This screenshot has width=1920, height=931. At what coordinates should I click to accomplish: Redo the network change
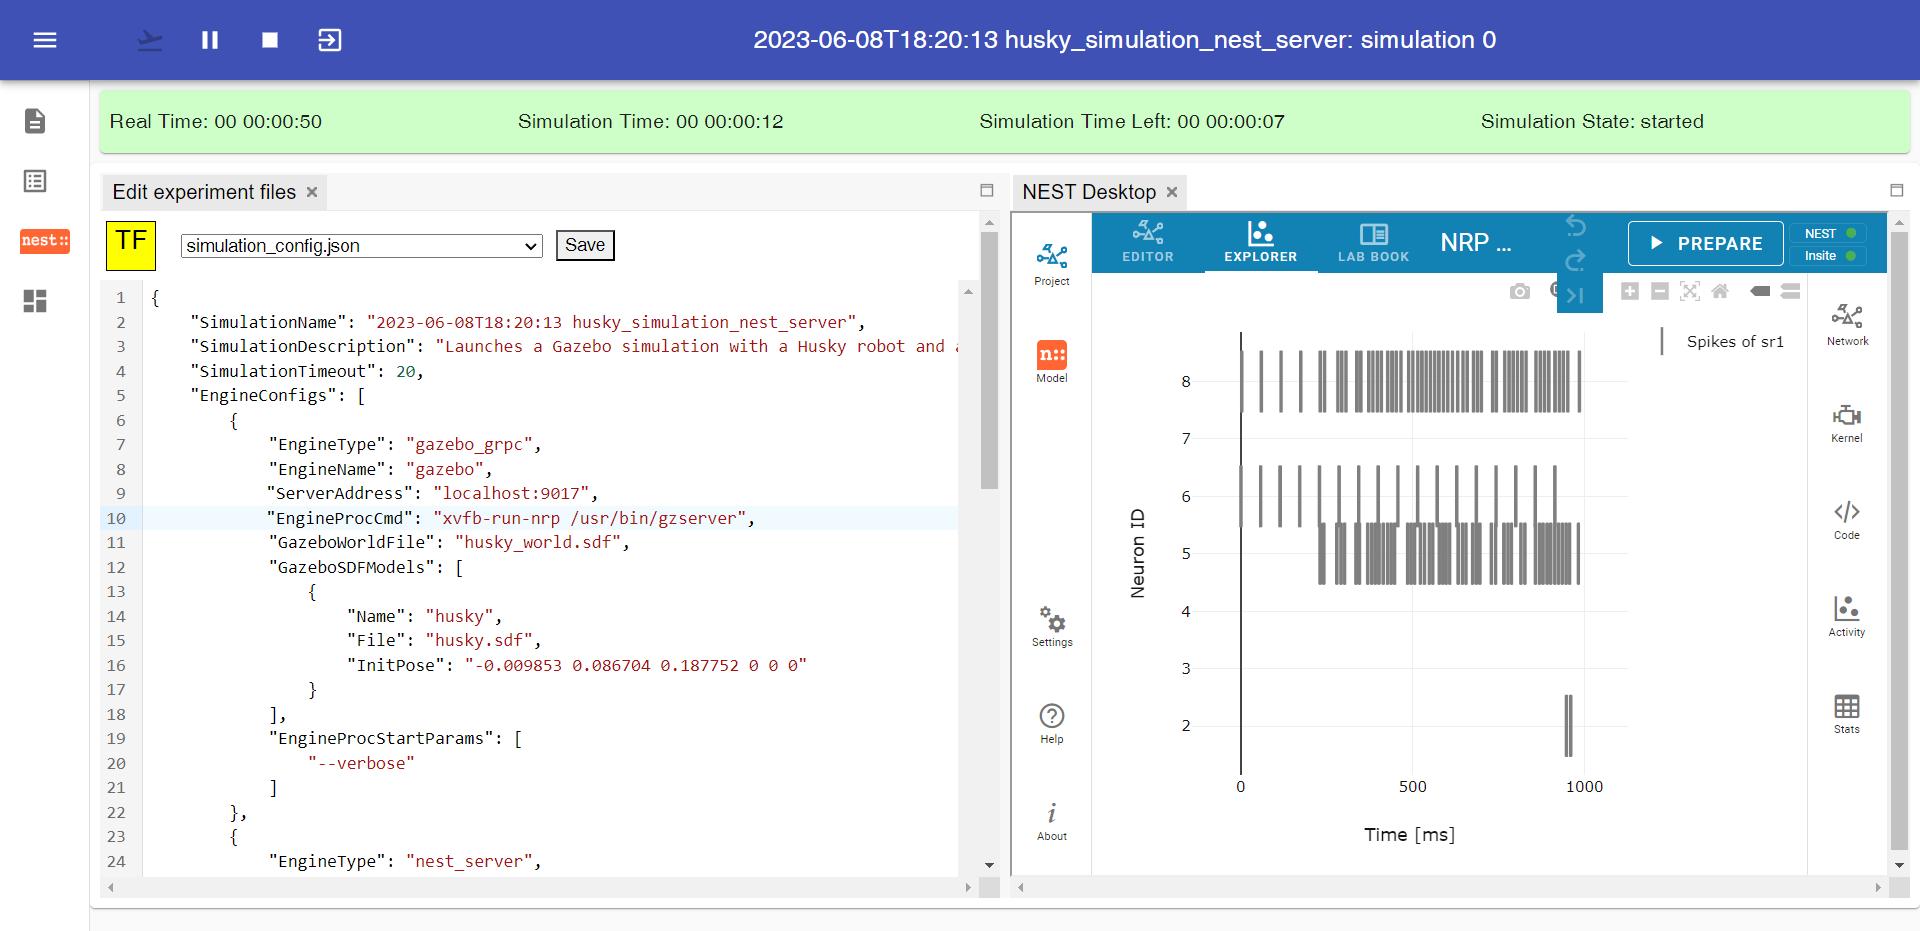pyautogui.click(x=1576, y=260)
